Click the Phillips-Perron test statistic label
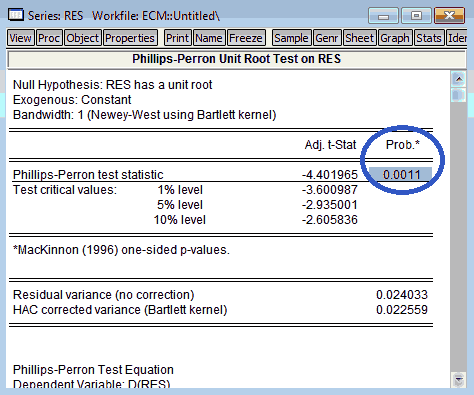This screenshot has width=474, height=395. coord(88,174)
